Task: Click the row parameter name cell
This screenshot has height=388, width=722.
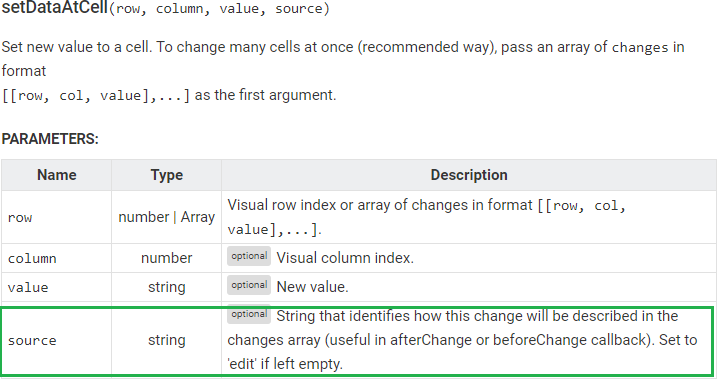Action: click(57, 217)
